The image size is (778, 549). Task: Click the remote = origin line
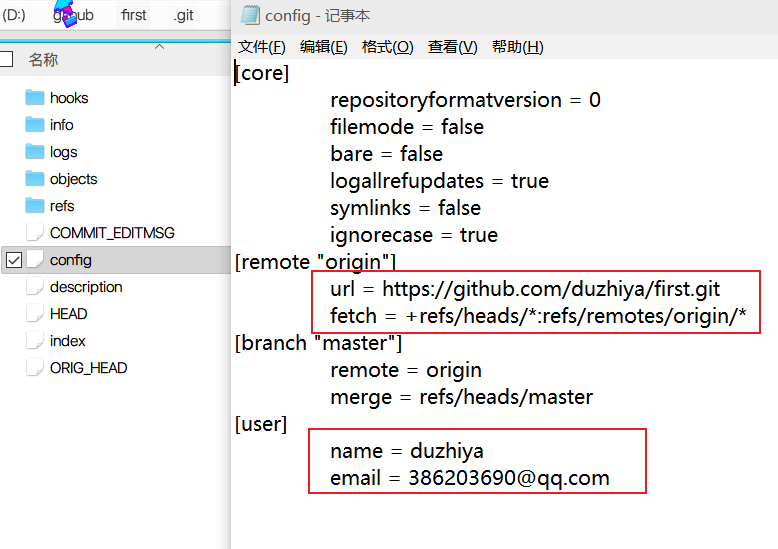click(406, 371)
